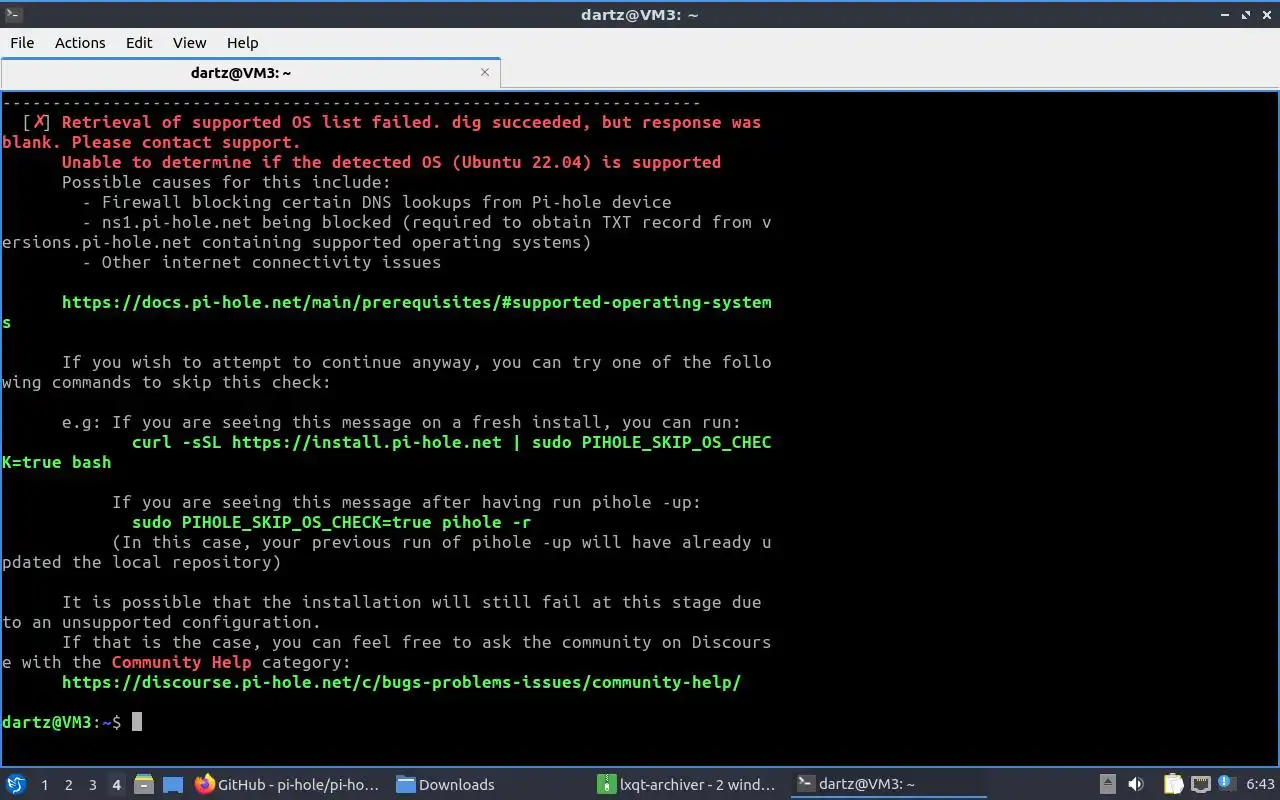Open the View menu
Image resolution: width=1280 pixels, height=800 pixels.
click(189, 42)
